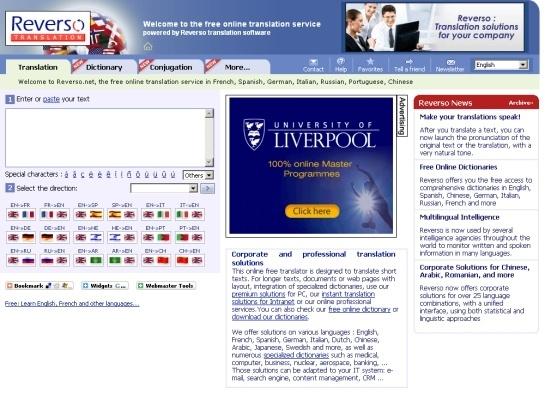Open Multilingual Intelligence news headline
This screenshot has height=410, width=545.
click(459, 217)
